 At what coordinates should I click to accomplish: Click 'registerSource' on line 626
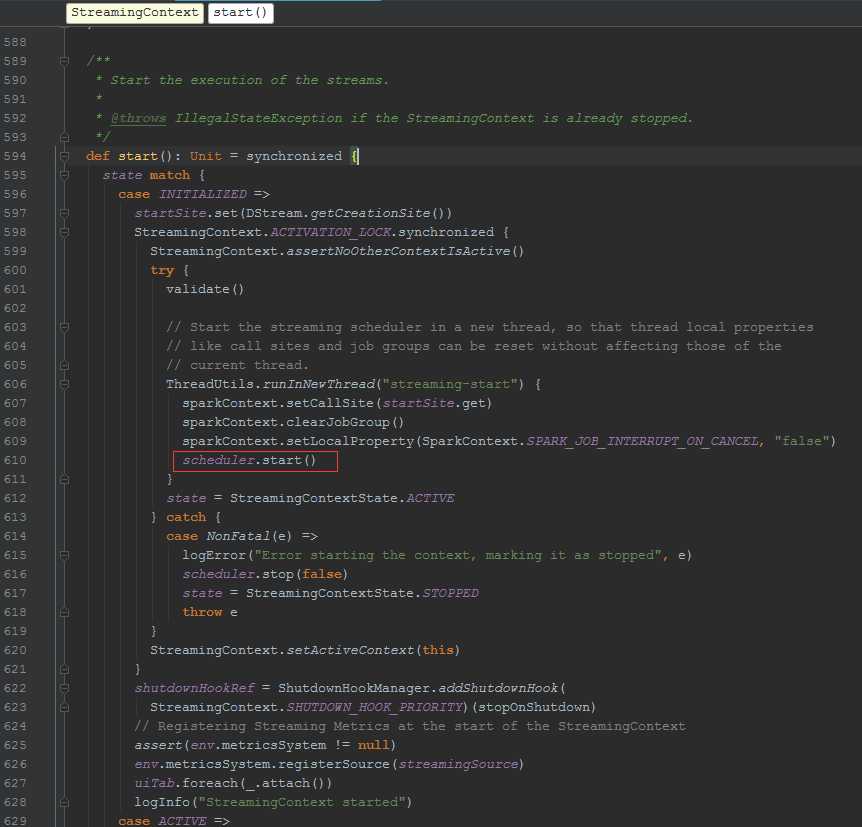point(334,764)
